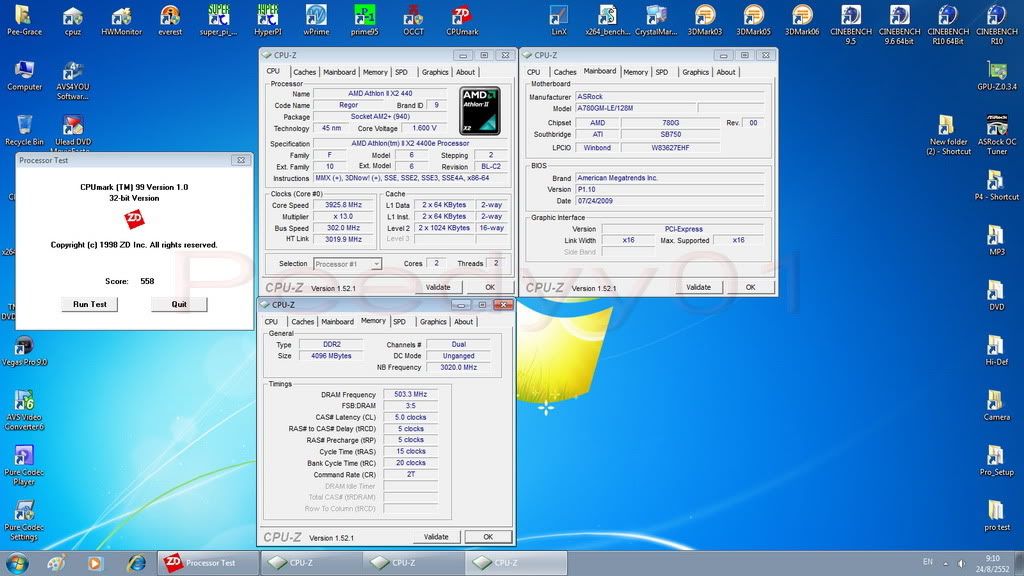
Task: Click the Model field A780GM-LE/128M
Action: 635,108
